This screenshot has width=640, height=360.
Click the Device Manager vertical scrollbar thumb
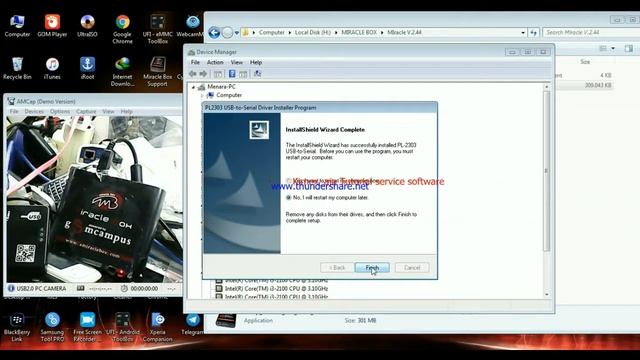pos(547,171)
